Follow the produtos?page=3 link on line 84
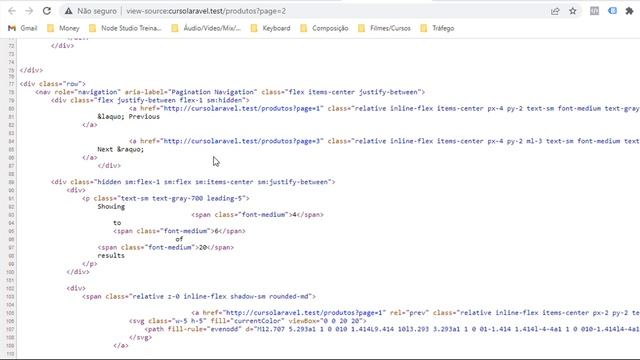This screenshot has height=360, width=640. pos(243,141)
